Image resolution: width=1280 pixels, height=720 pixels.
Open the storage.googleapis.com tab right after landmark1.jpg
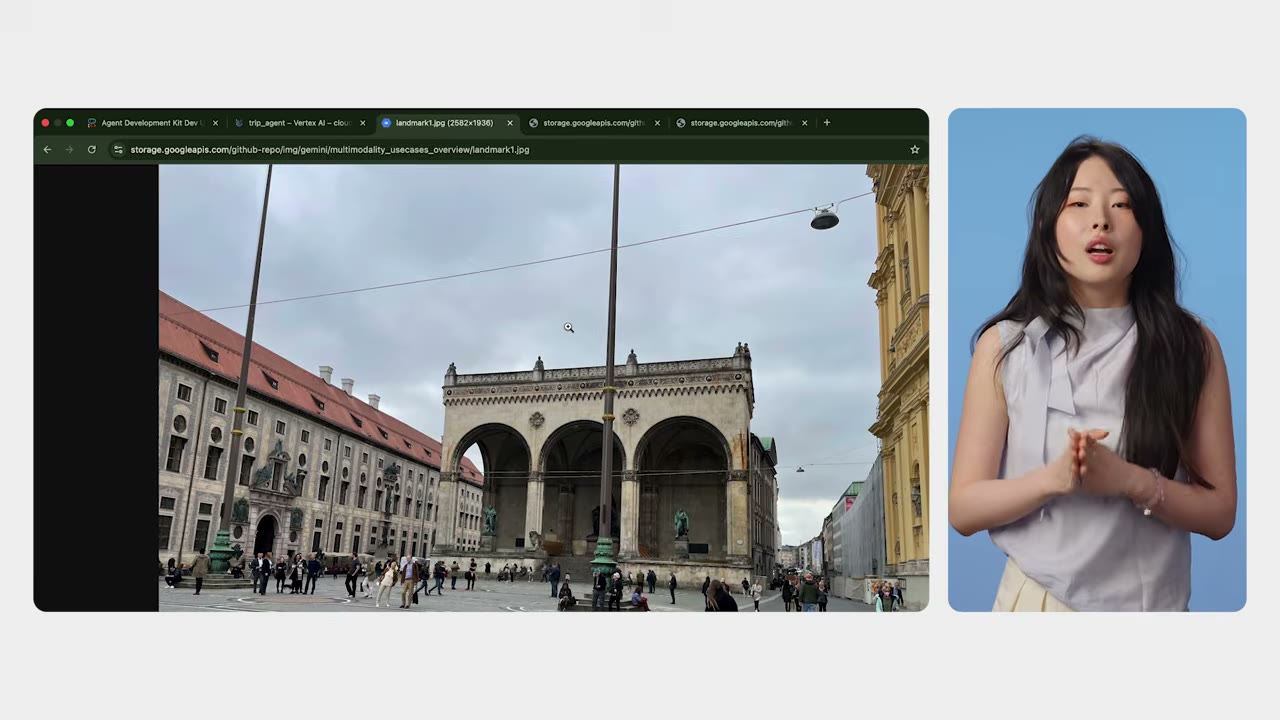(x=593, y=123)
